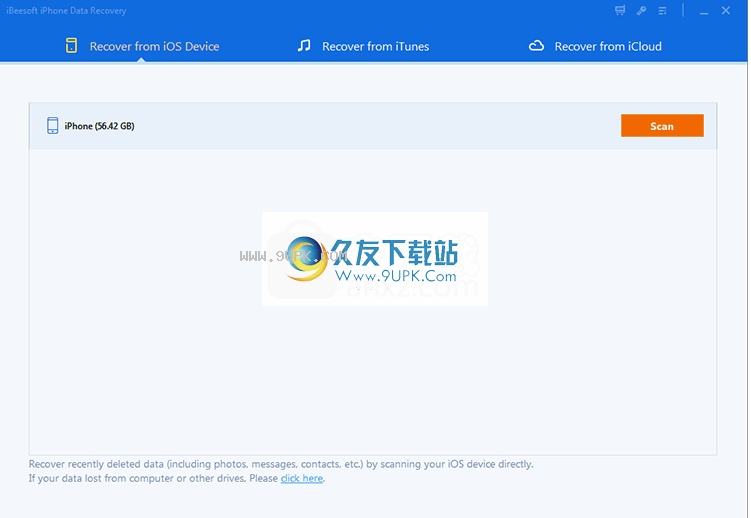This screenshot has height=518, width=751.
Task: Select the iPhone (56.42 GB) device row
Action: pyautogui.click(x=373, y=126)
